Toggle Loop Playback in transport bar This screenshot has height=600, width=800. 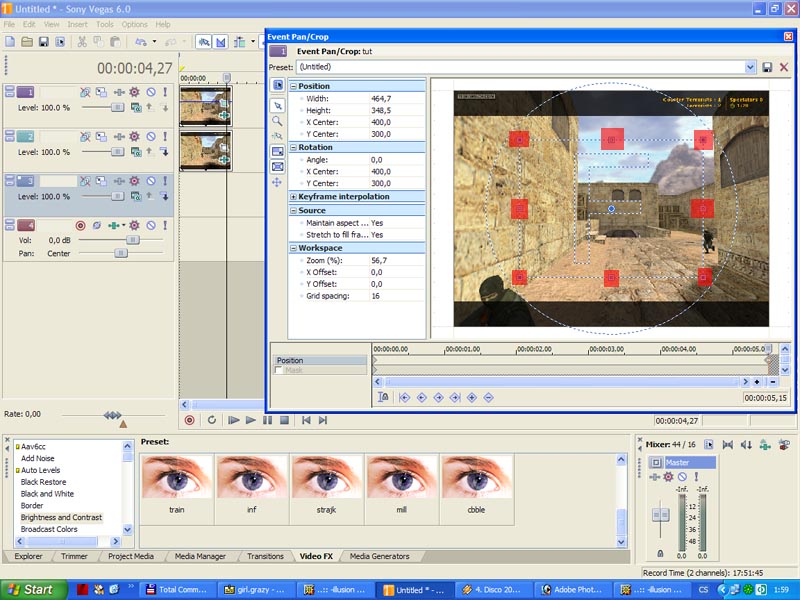(x=212, y=420)
